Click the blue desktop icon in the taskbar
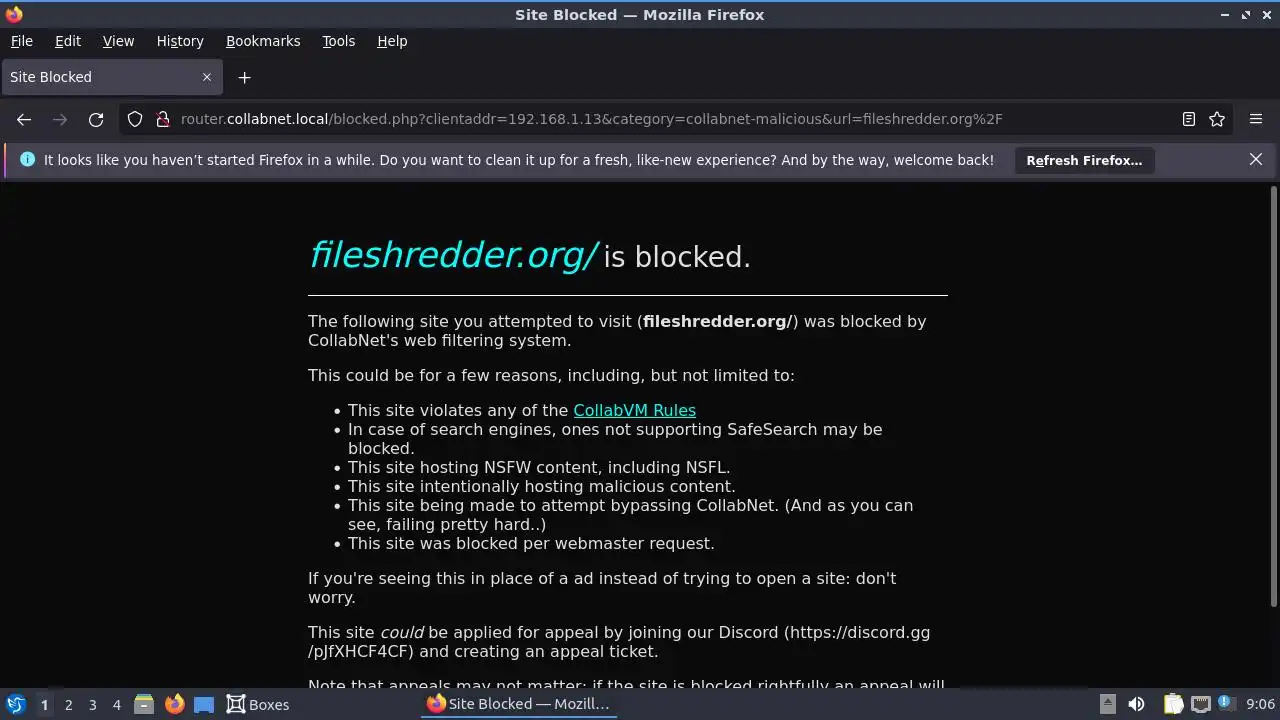The height and width of the screenshot is (720, 1280). [x=204, y=704]
